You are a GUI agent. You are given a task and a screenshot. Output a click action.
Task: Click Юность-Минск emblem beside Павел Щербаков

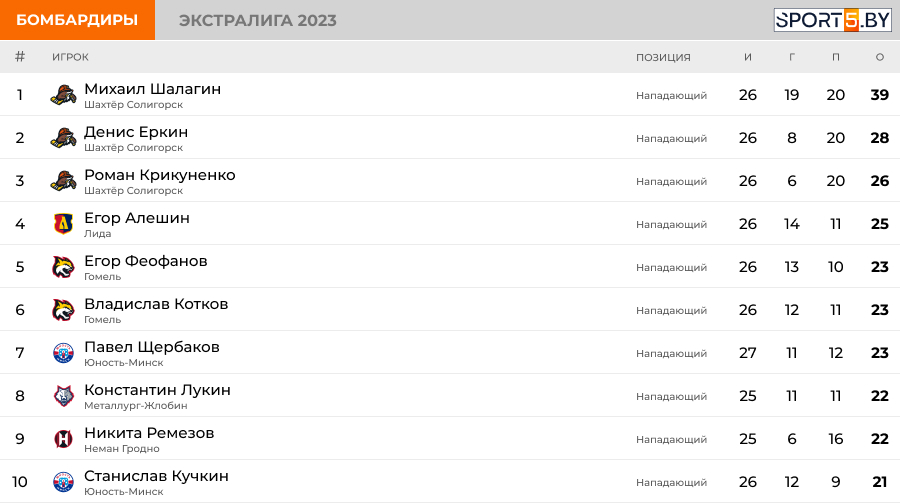63,353
